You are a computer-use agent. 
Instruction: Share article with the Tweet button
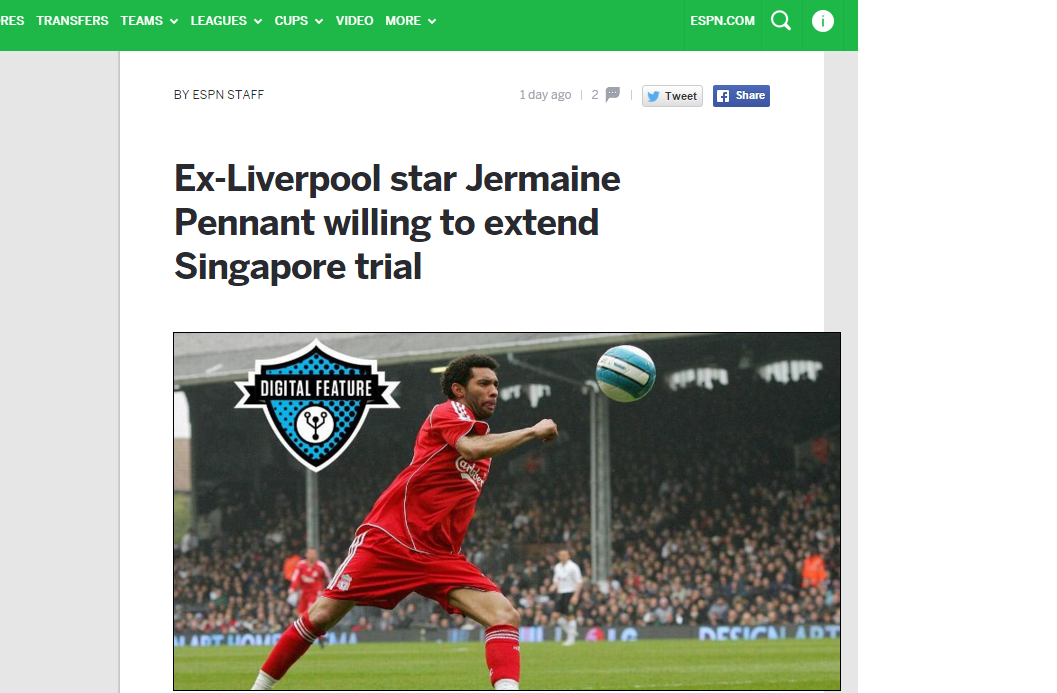click(672, 96)
